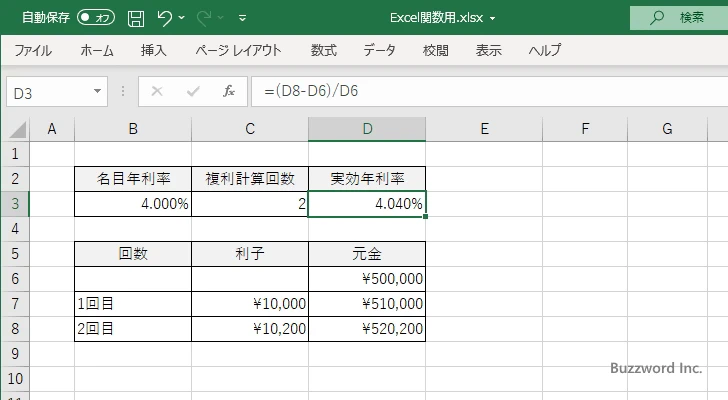Click the 検索 search box
The height and width of the screenshot is (400, 728).
[x=679, y=18]
